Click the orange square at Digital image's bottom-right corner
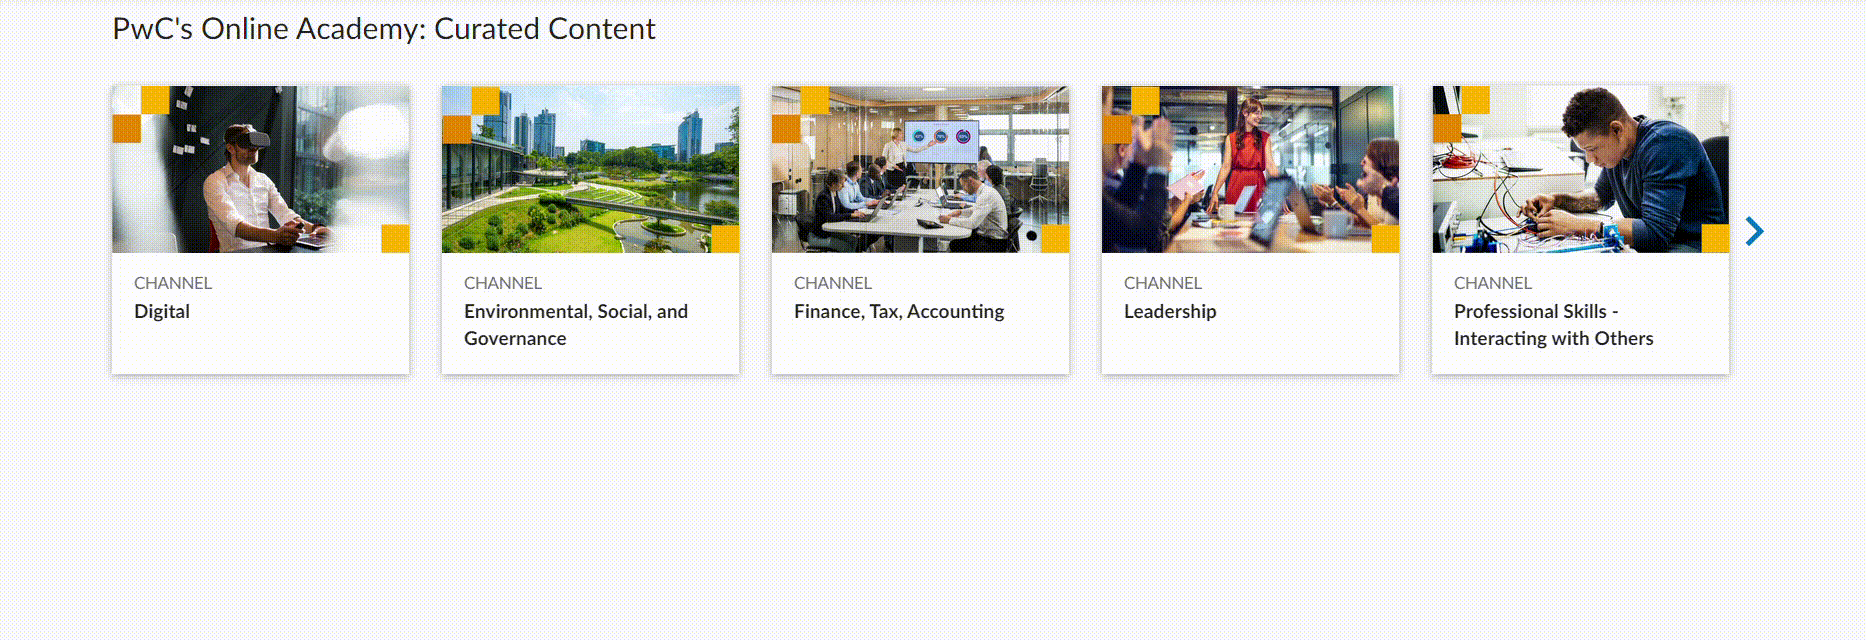Screen dimensions: 1866x640 click(395, 239)
